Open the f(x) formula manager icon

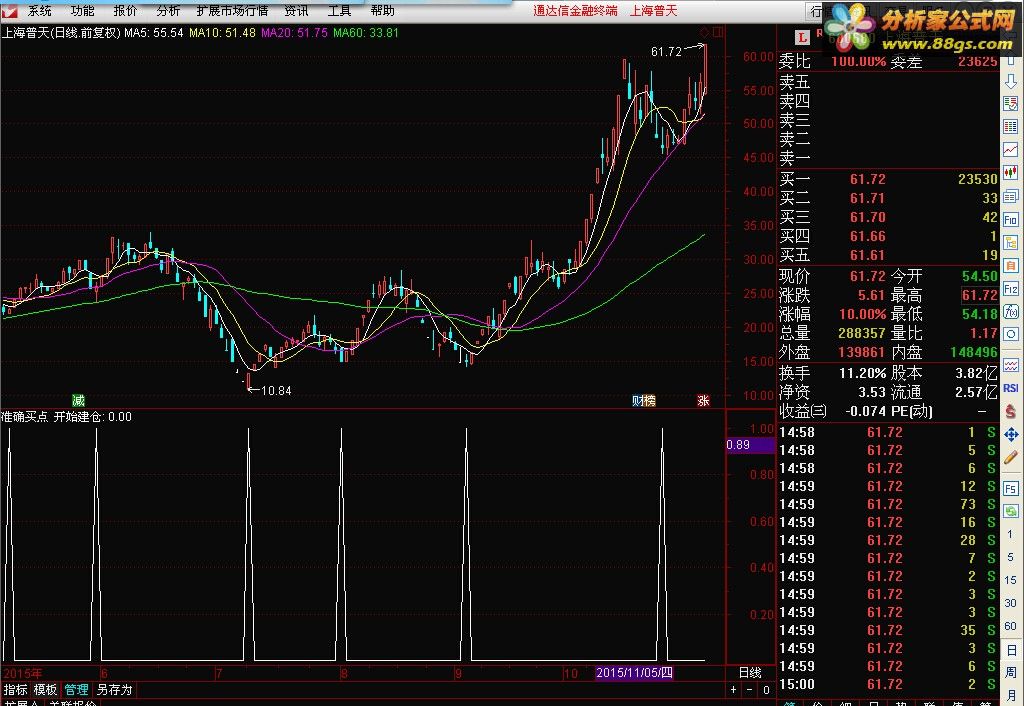1010,312
